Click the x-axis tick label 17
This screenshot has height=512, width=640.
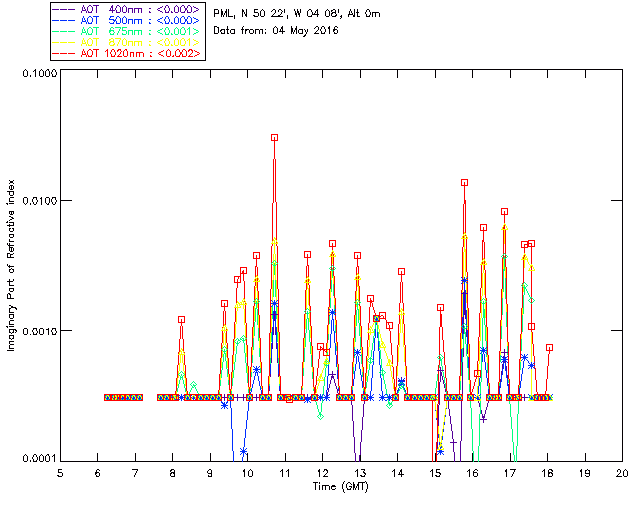[x=510, y=473]
